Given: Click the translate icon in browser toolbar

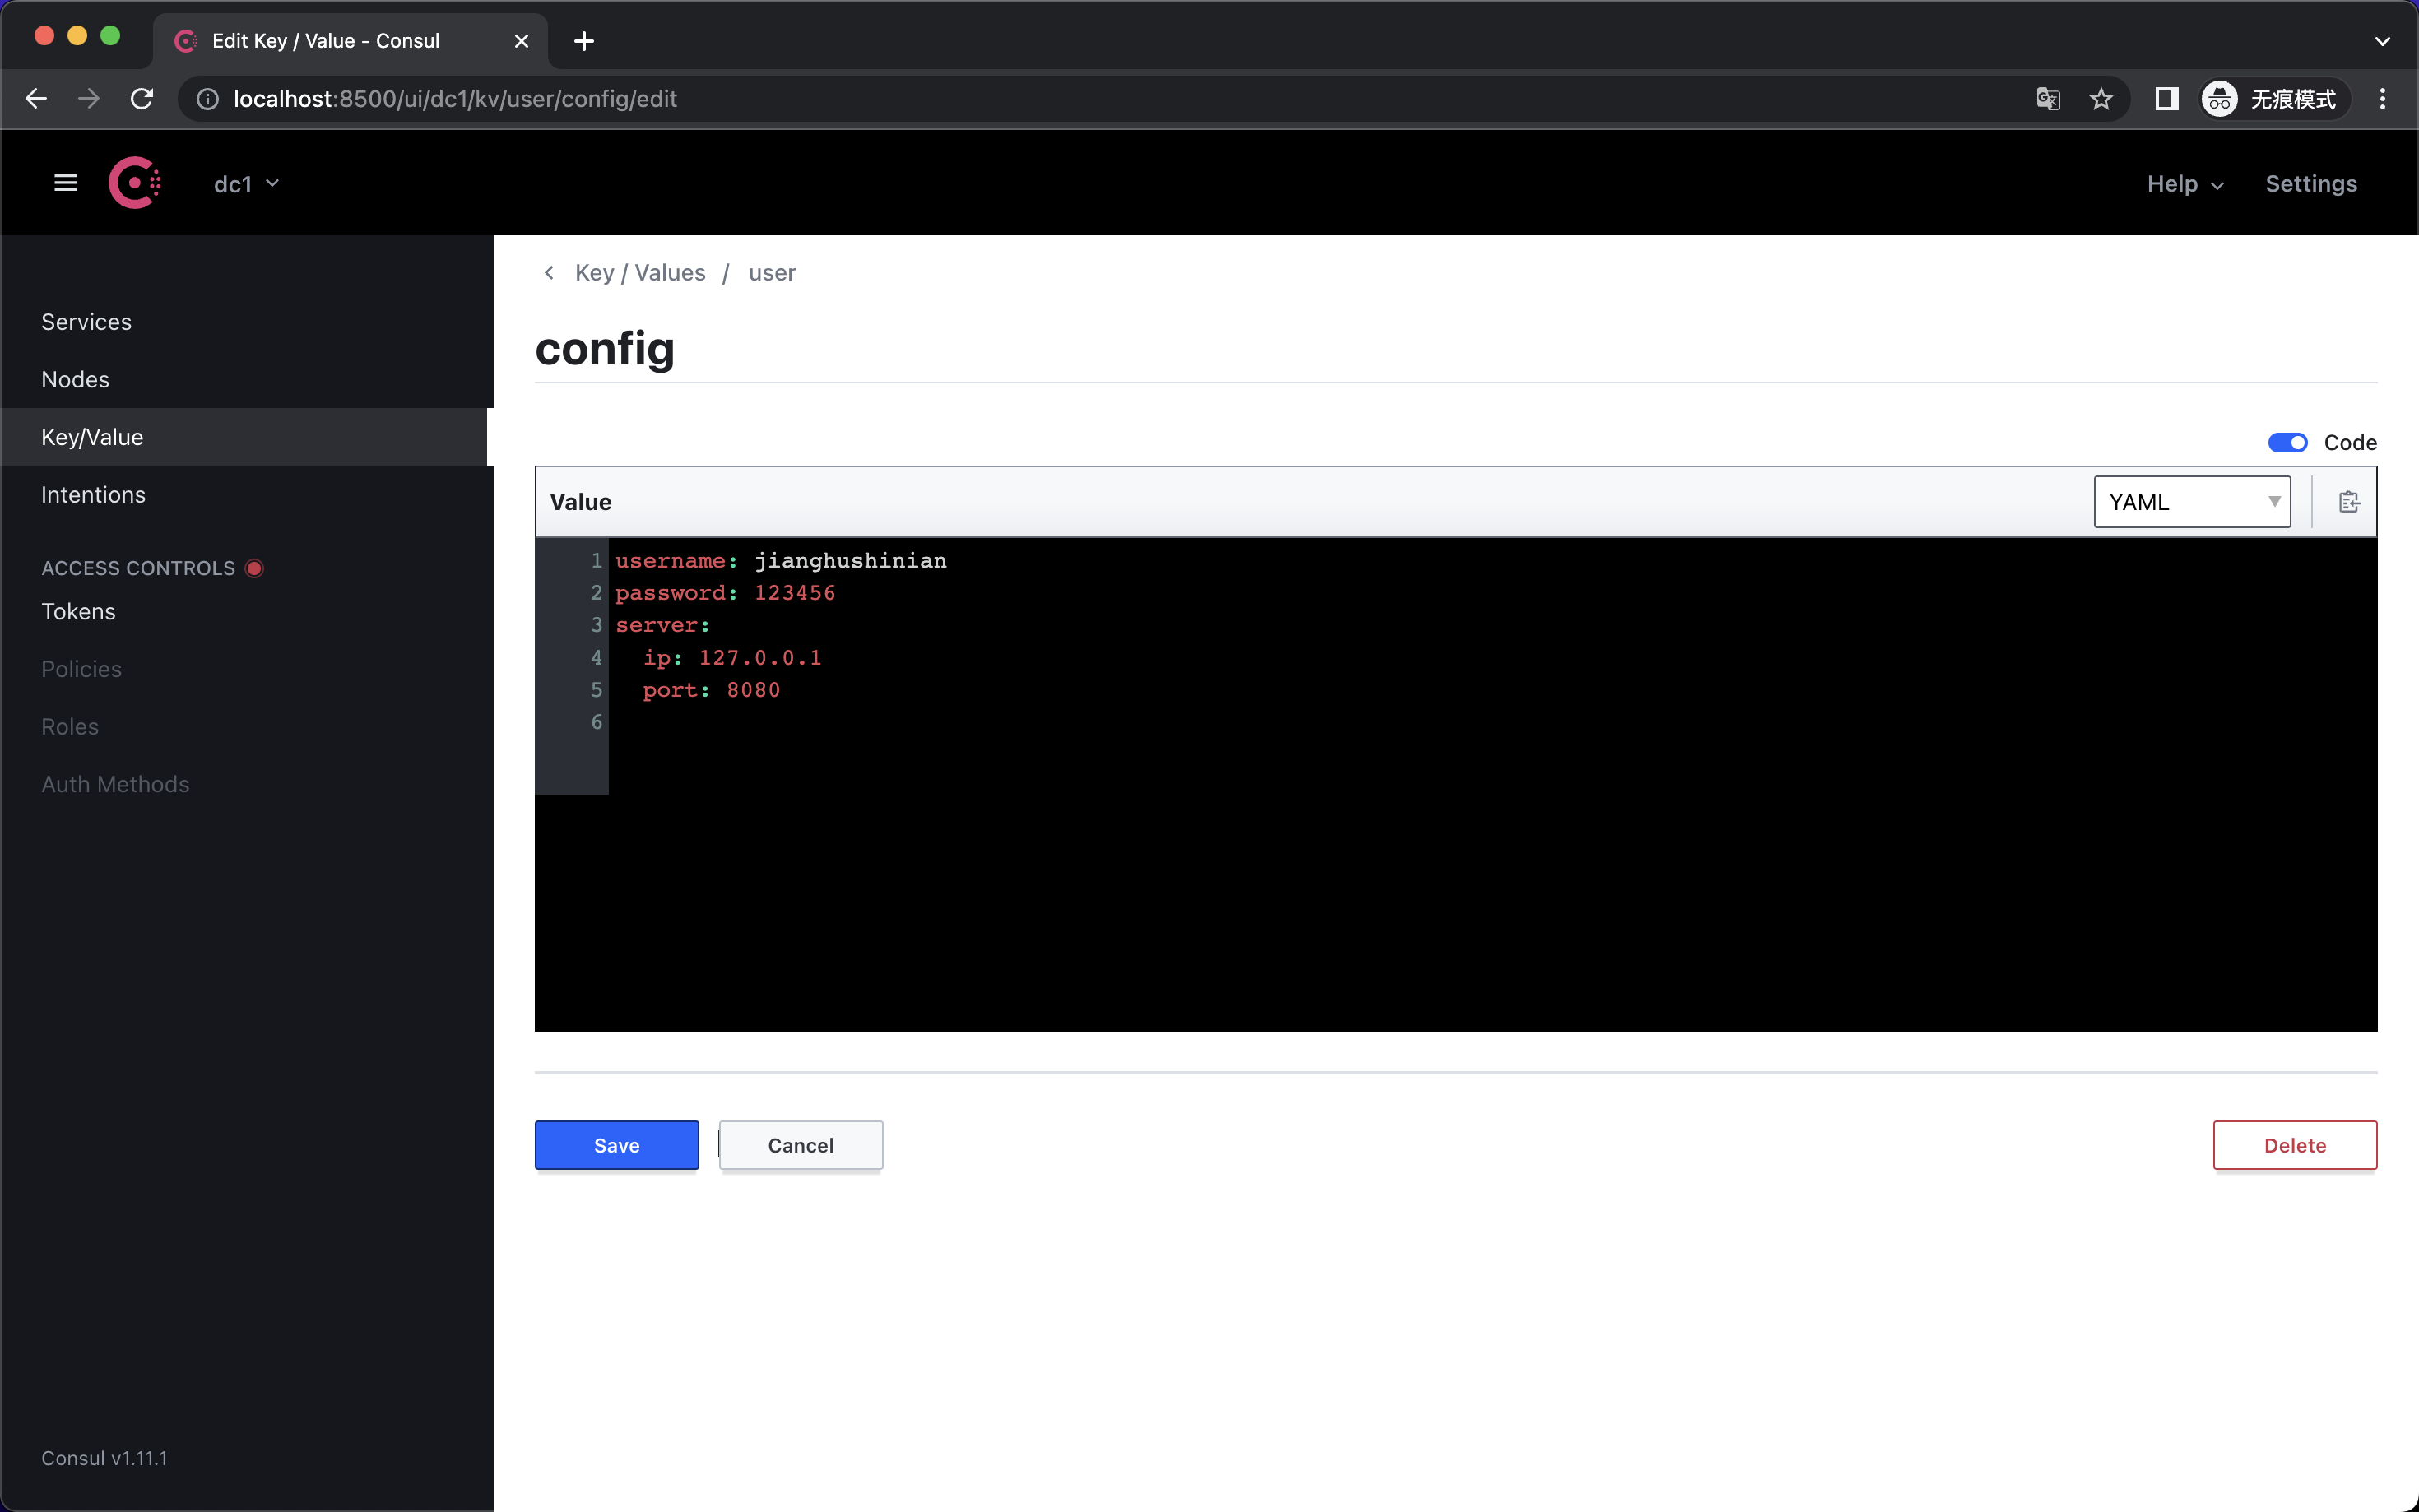Looking at the screenshot, I should pos(2048,98).
